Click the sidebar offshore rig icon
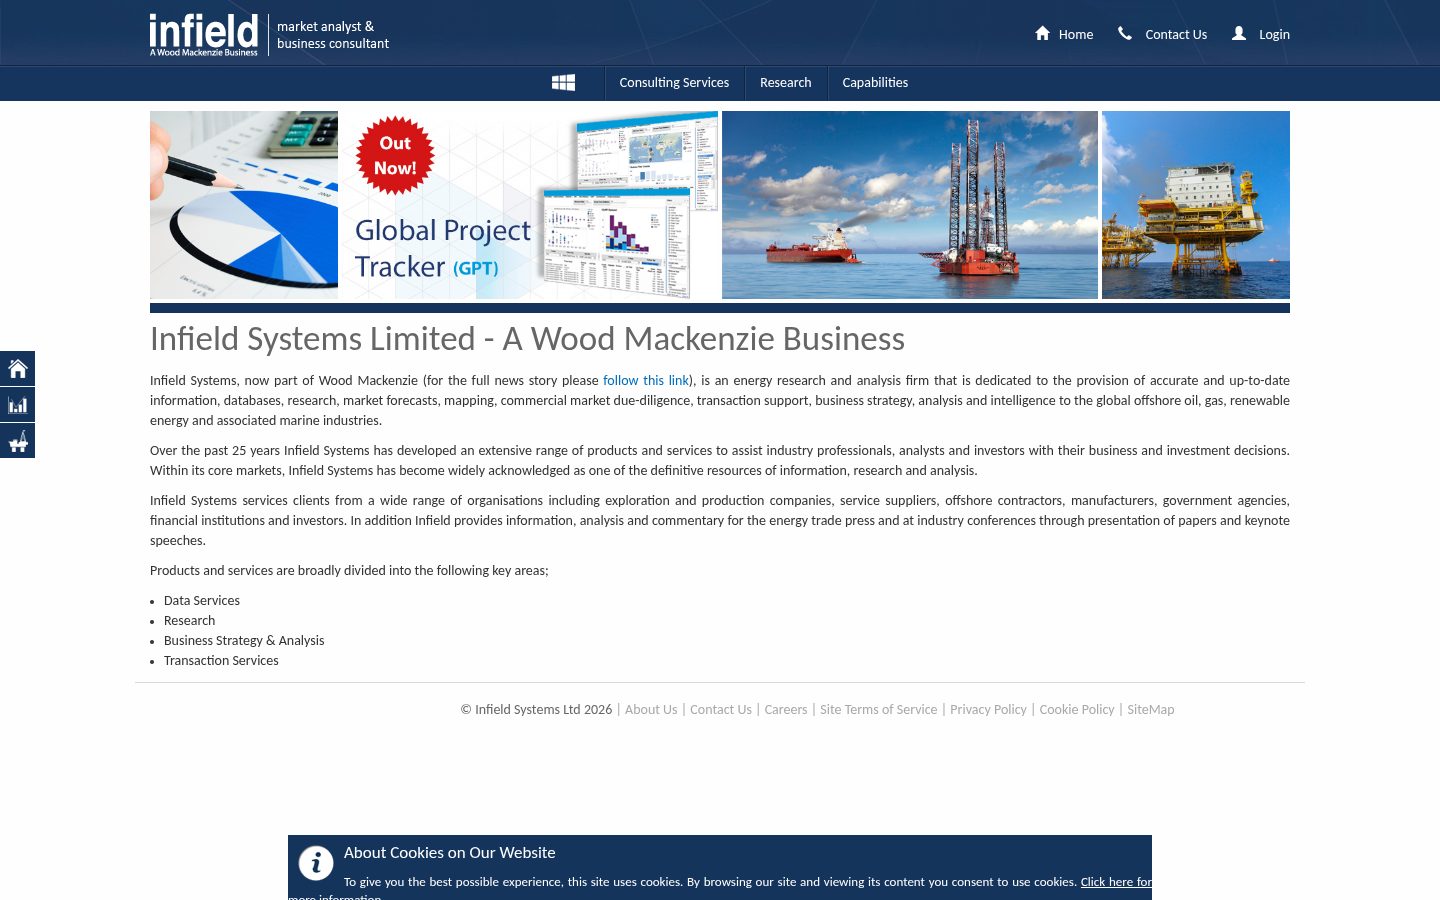This screenshot has height=900, width=1440. coord(17,440)
